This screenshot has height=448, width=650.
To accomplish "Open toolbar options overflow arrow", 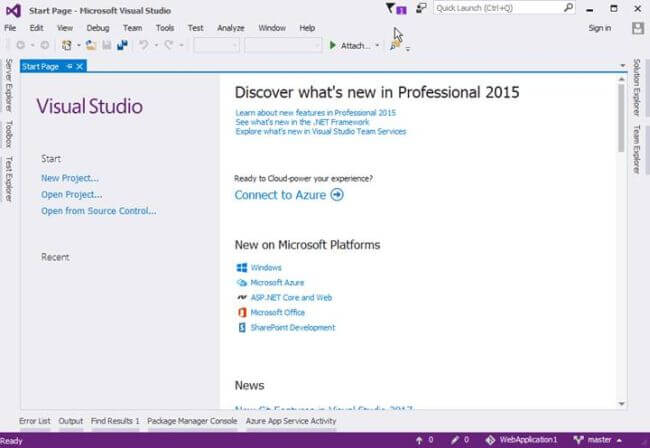I will 408,49.
